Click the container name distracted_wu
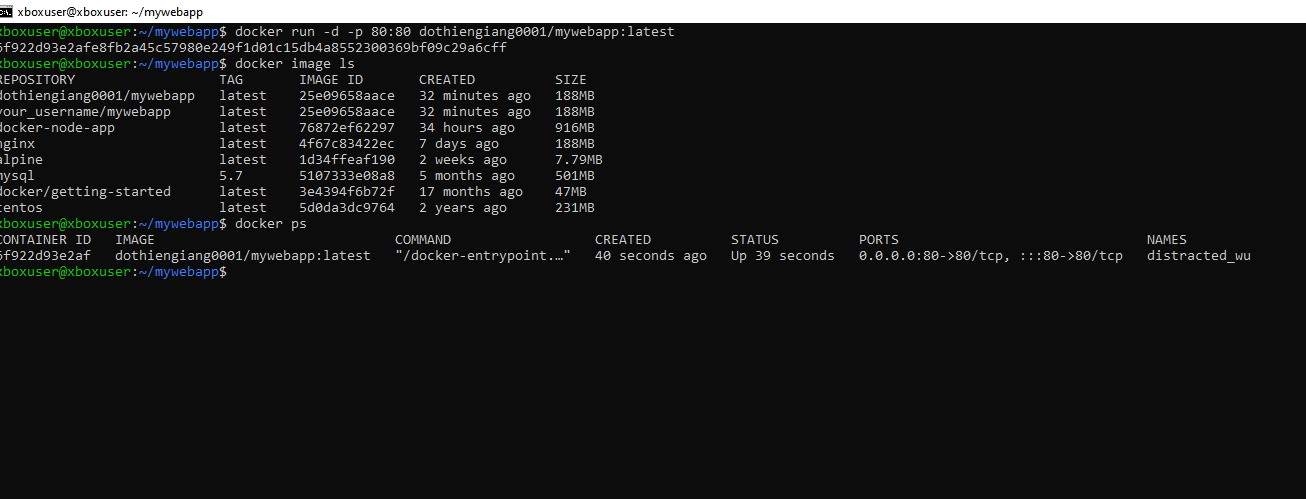This screenshot has width=1306, height=499. point(1198,256)
